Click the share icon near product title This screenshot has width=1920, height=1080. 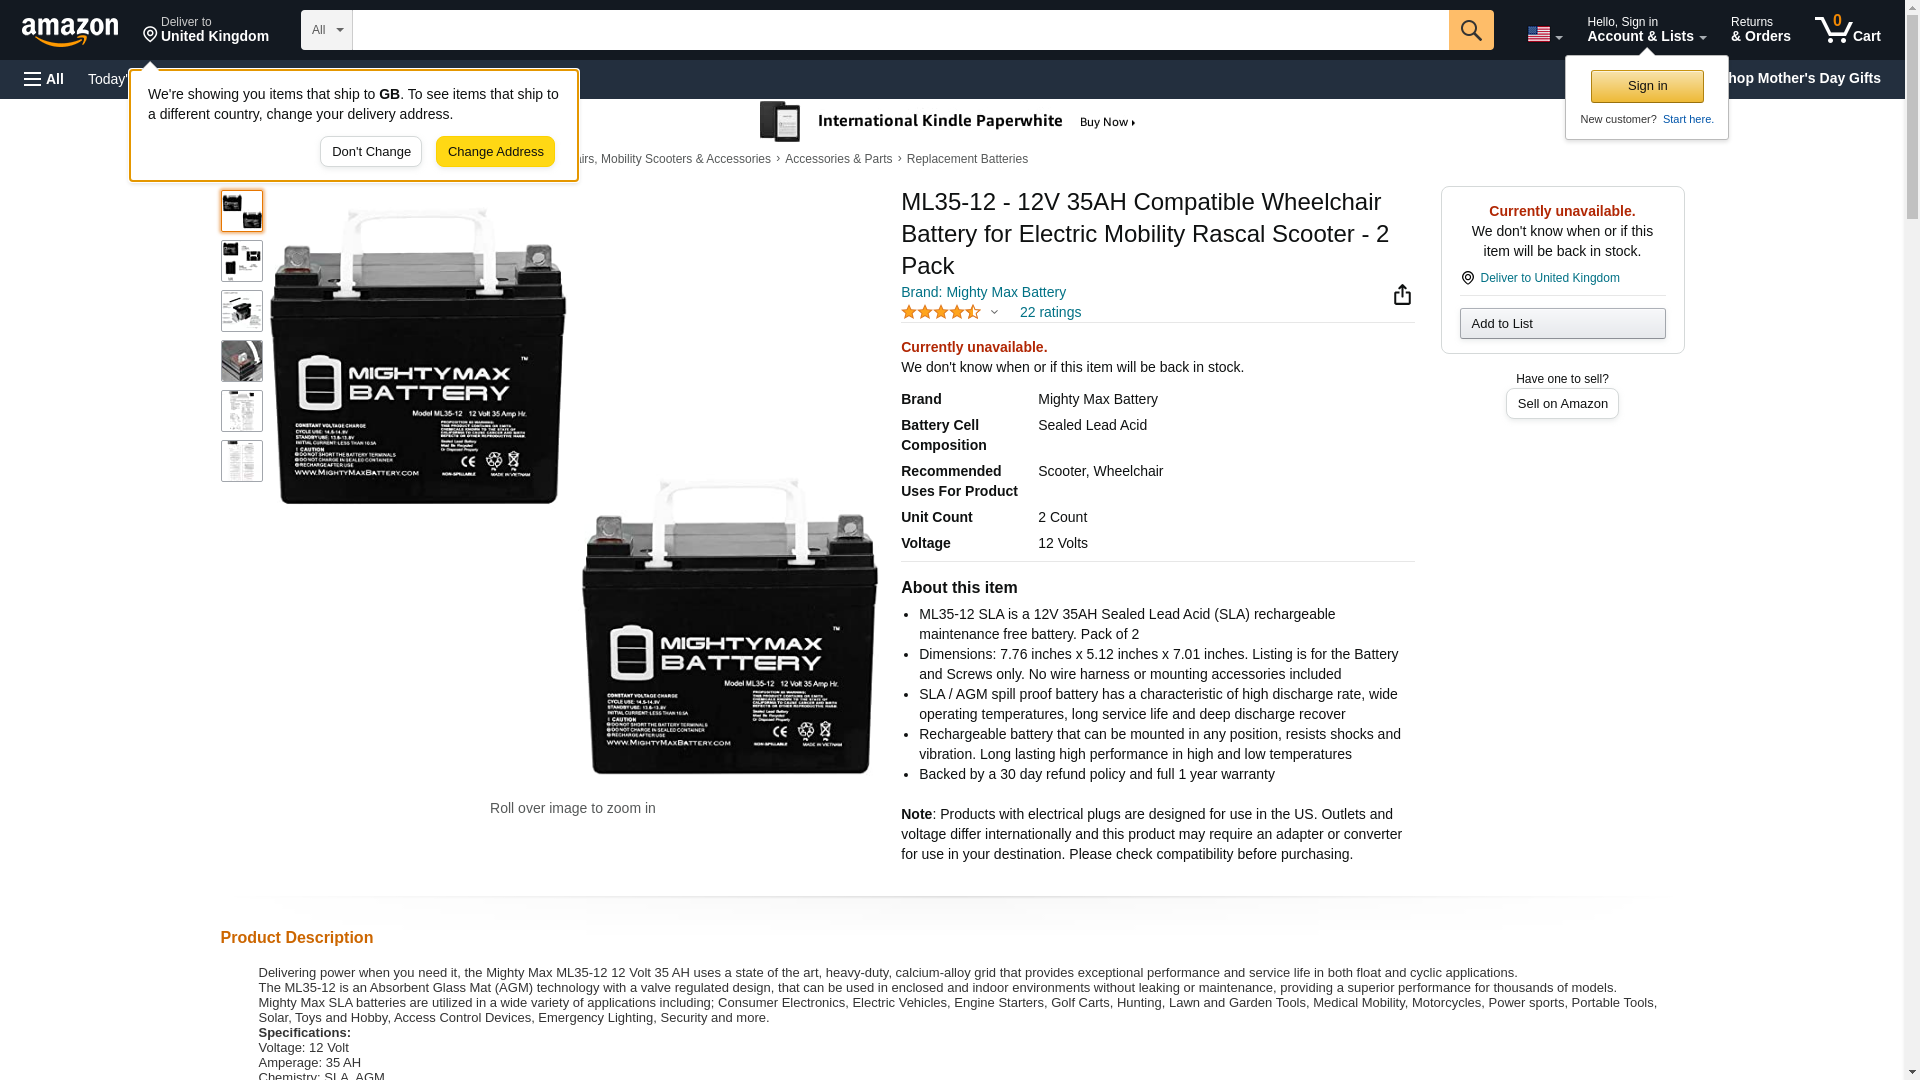(1402, 294)
